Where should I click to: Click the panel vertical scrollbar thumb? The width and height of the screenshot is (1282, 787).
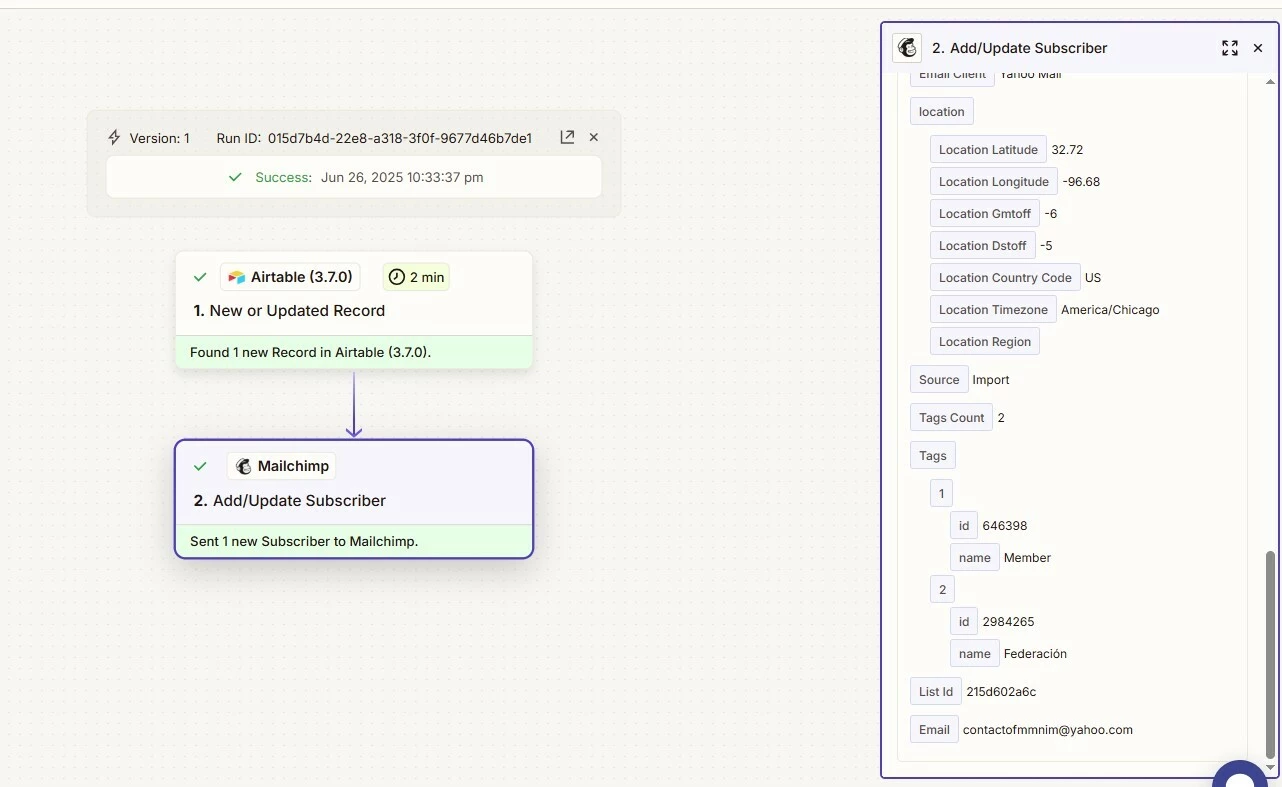(1271, 654)
